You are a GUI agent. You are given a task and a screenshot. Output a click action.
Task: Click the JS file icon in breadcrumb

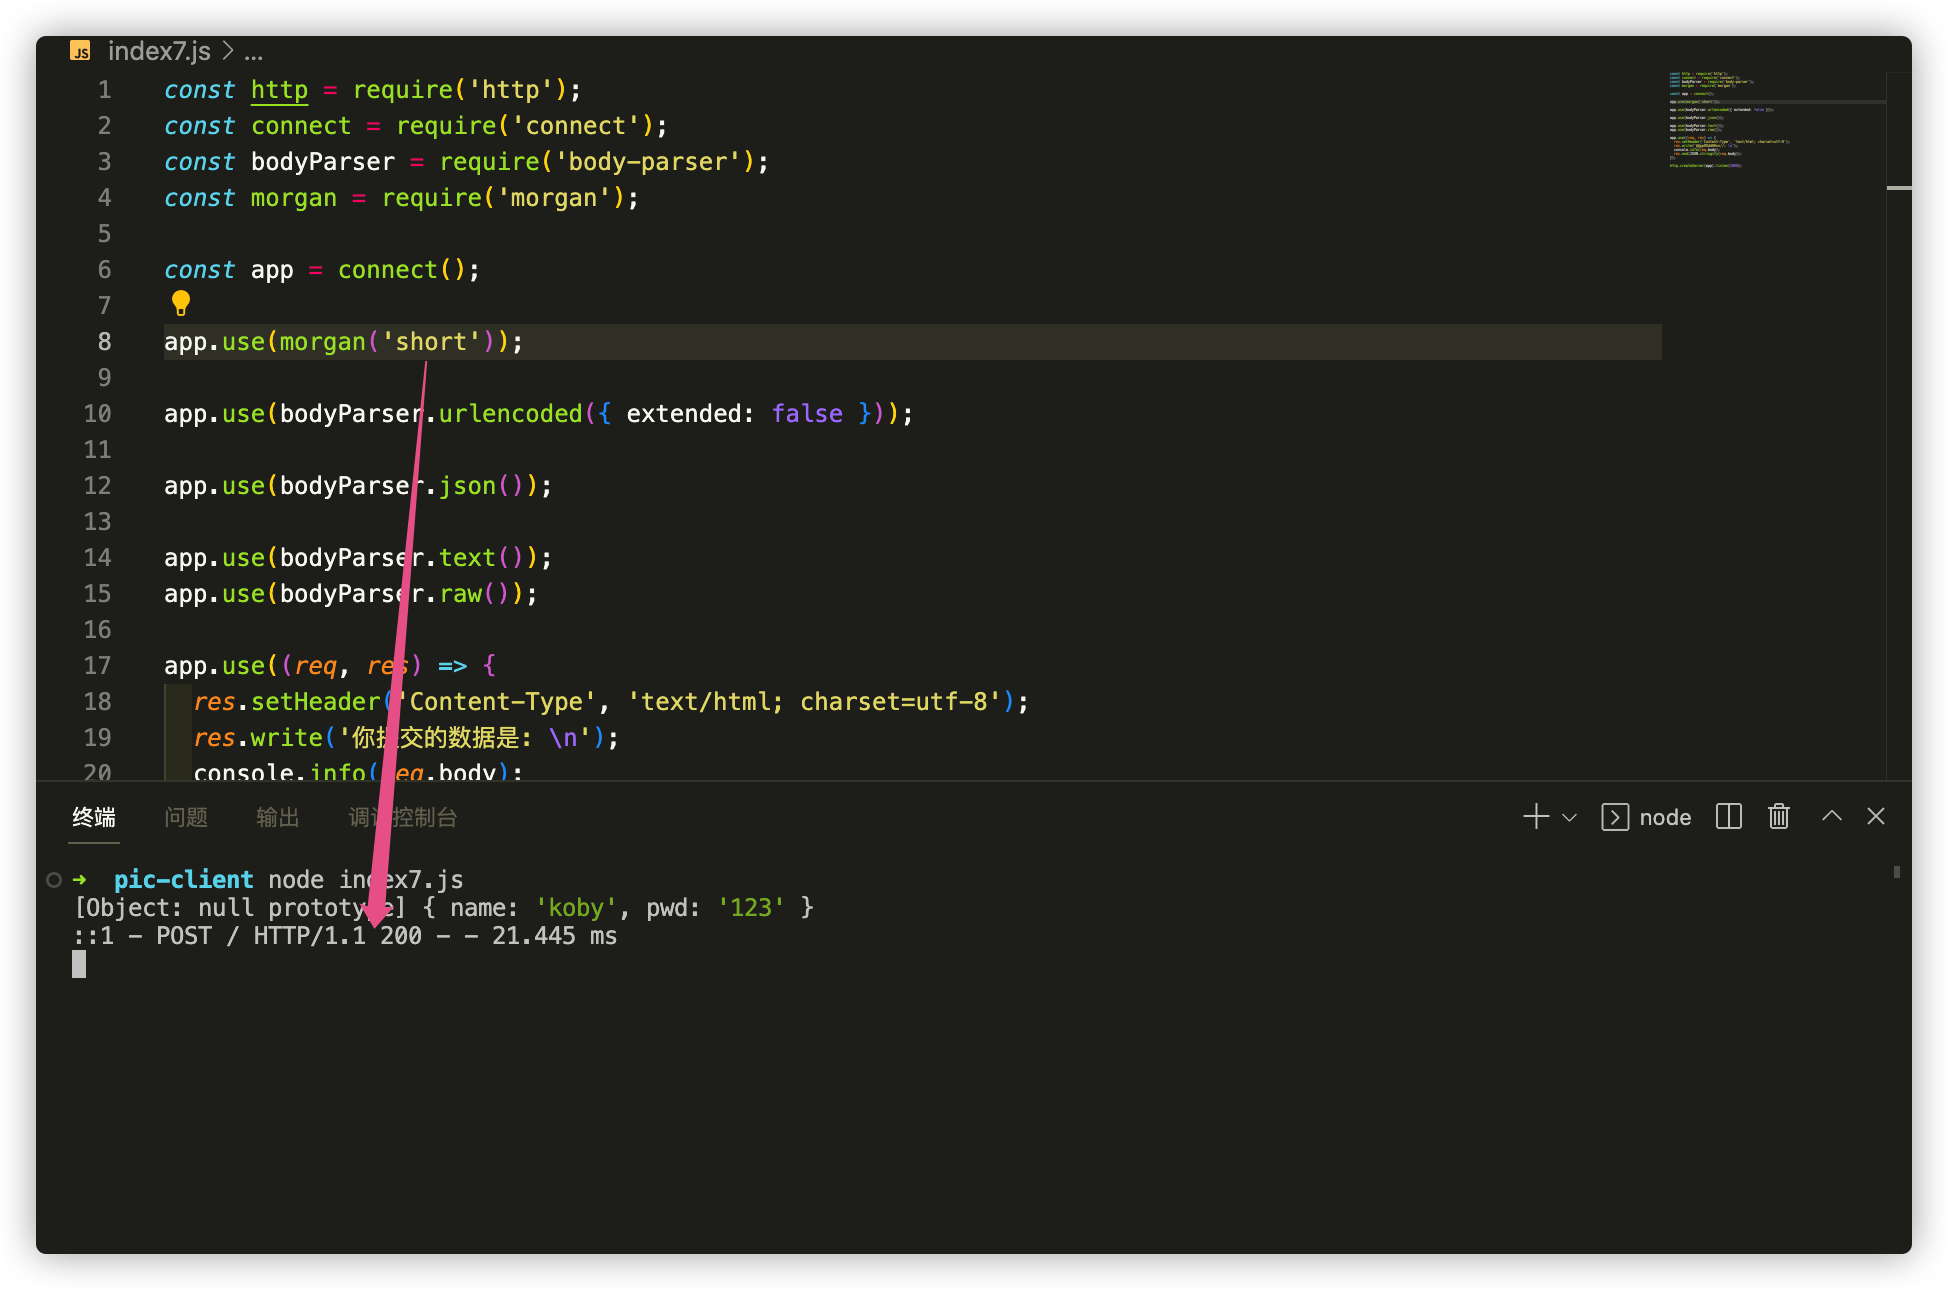[x=80, y=51]
